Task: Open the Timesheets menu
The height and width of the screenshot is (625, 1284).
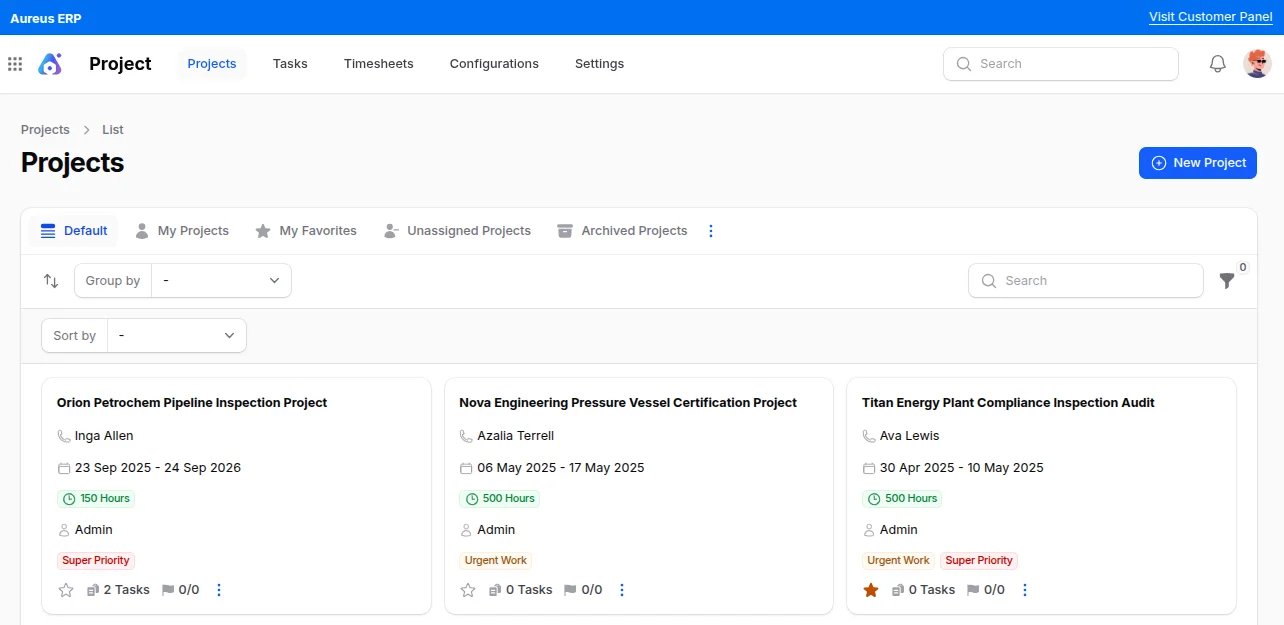Action: click(x=379, y=64)
